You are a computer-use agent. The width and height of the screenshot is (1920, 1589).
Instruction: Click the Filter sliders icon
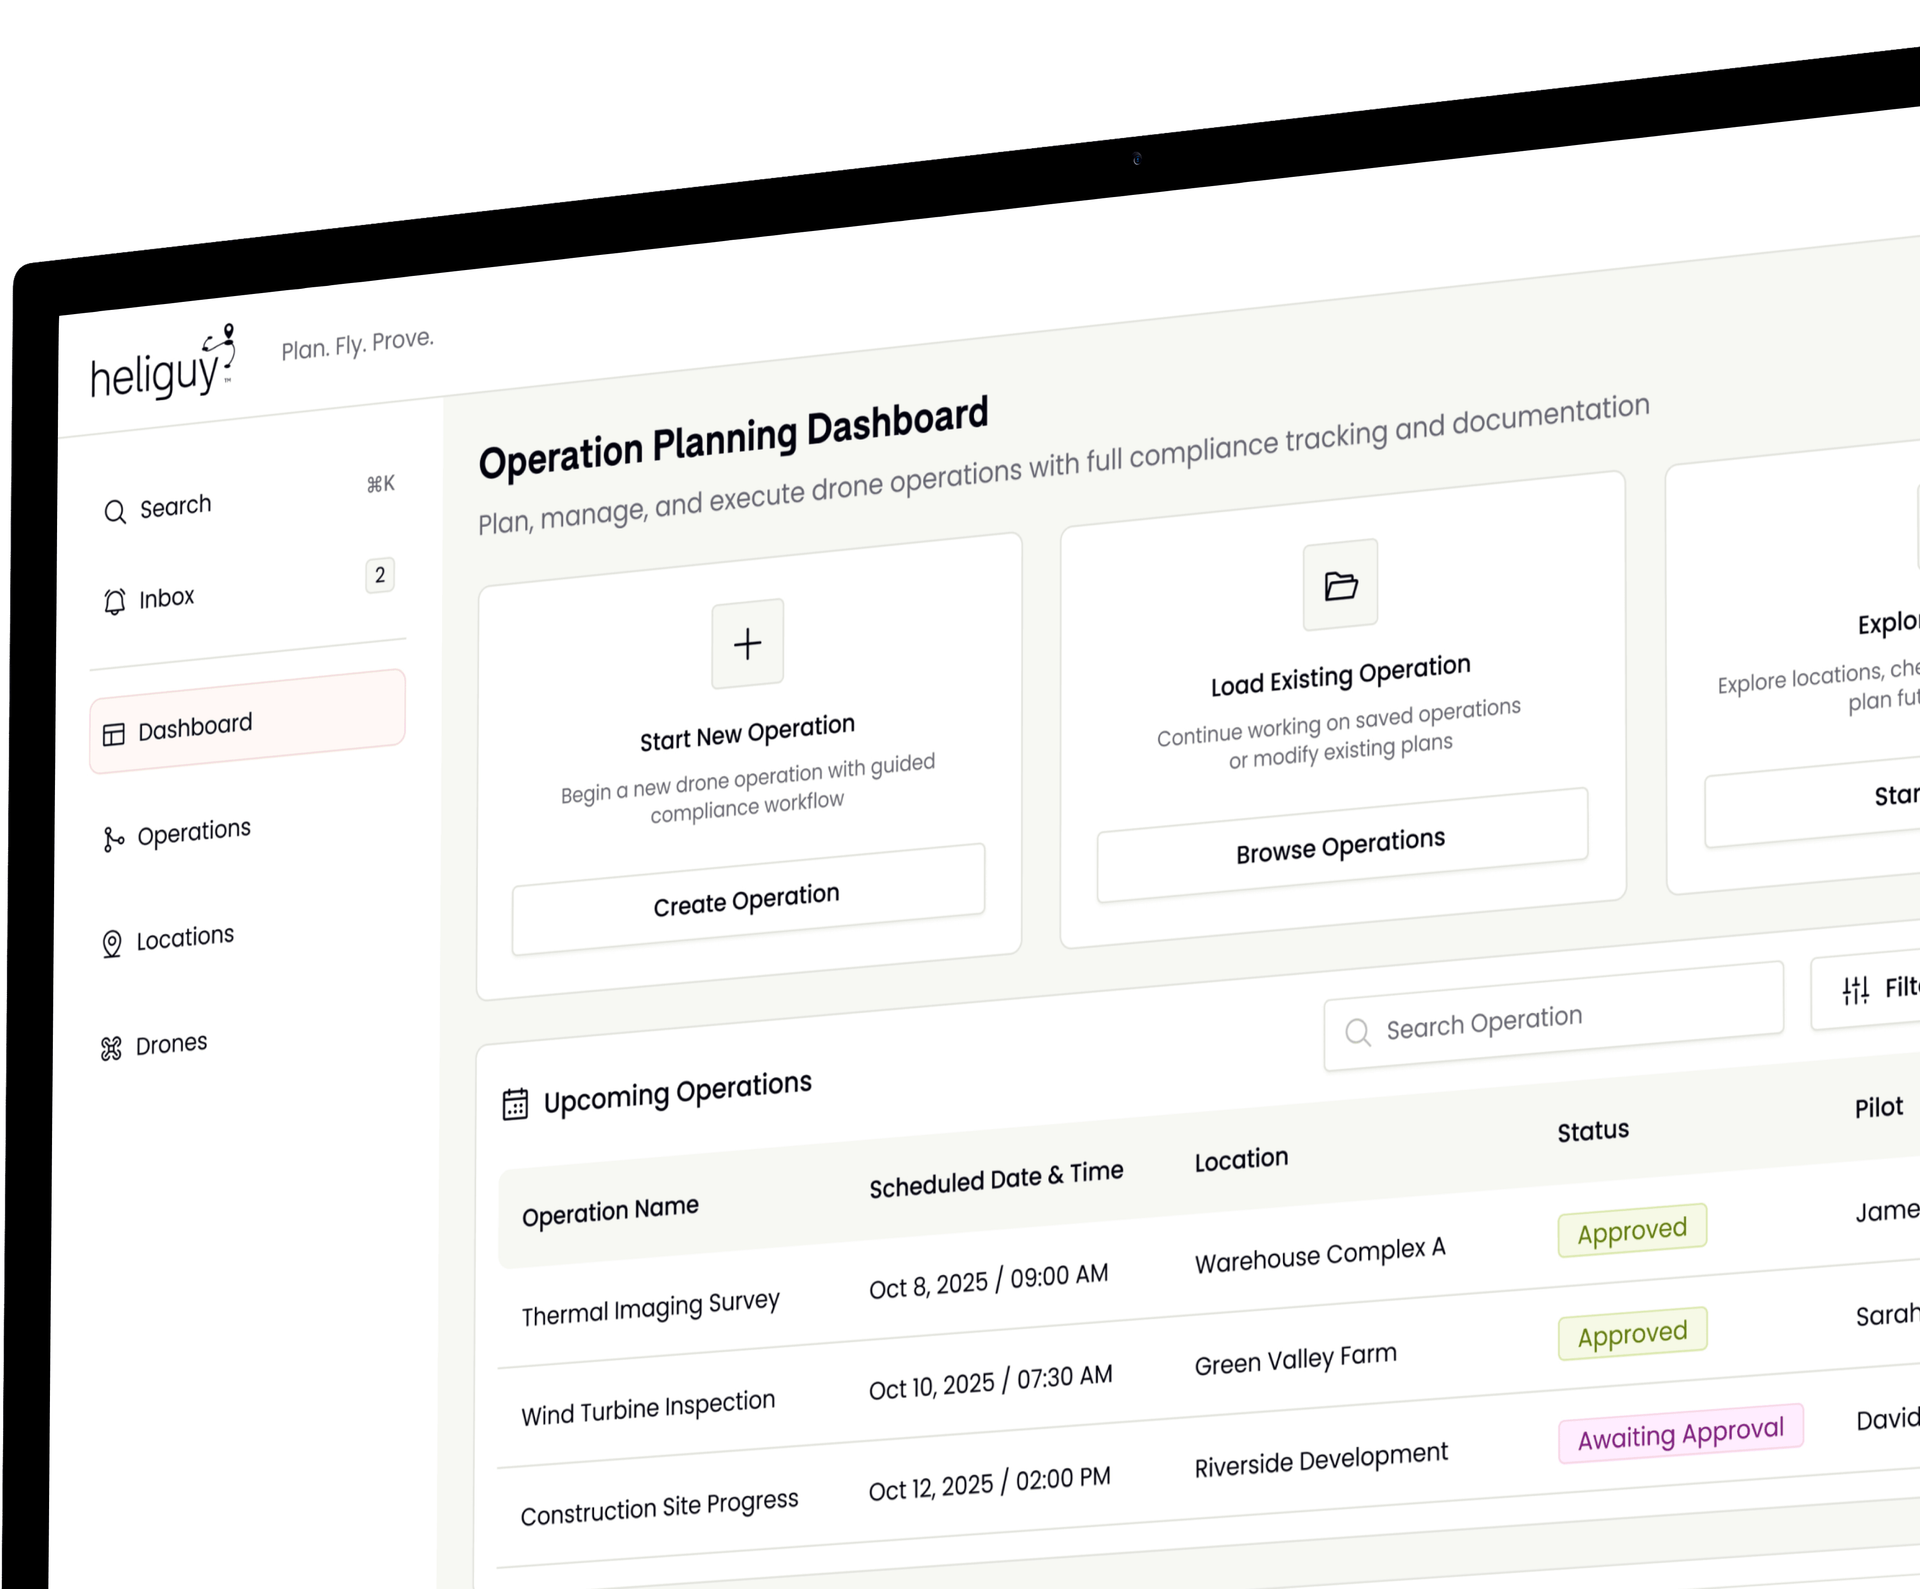(x=1855, y=990)
